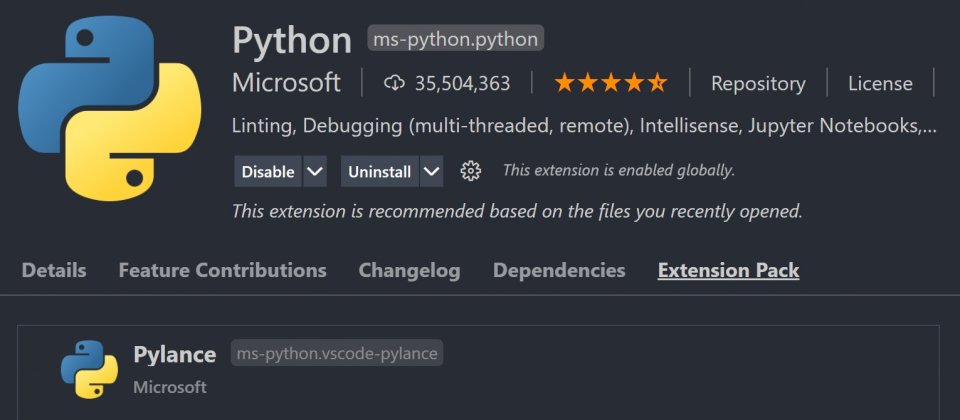Image resolution: width=960 pixels, height=420 pixels.
Task: Open the Changelog tab
Action: [x=410, y=270]
